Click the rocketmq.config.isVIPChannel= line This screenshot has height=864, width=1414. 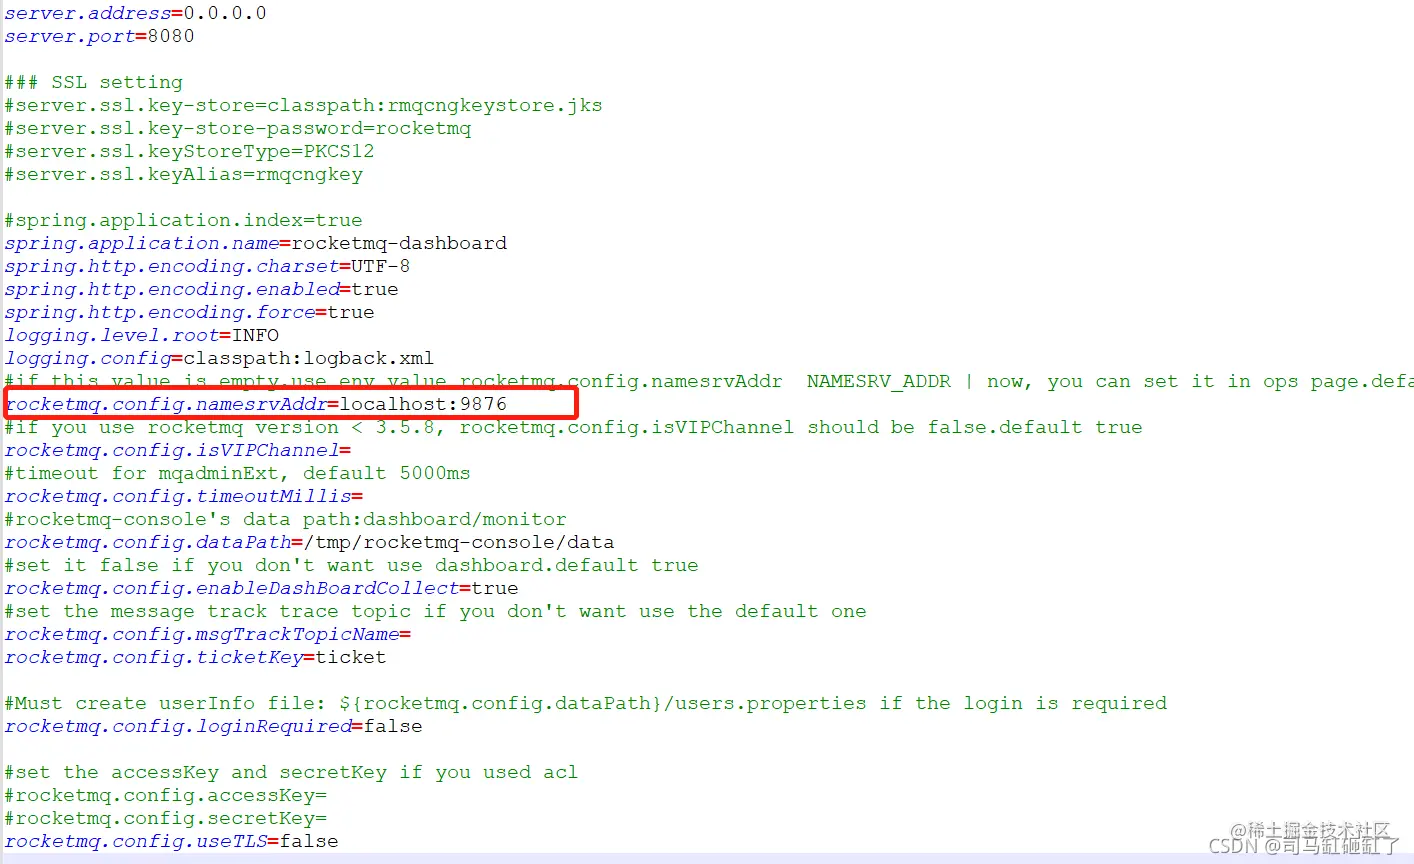coord(178,450)
